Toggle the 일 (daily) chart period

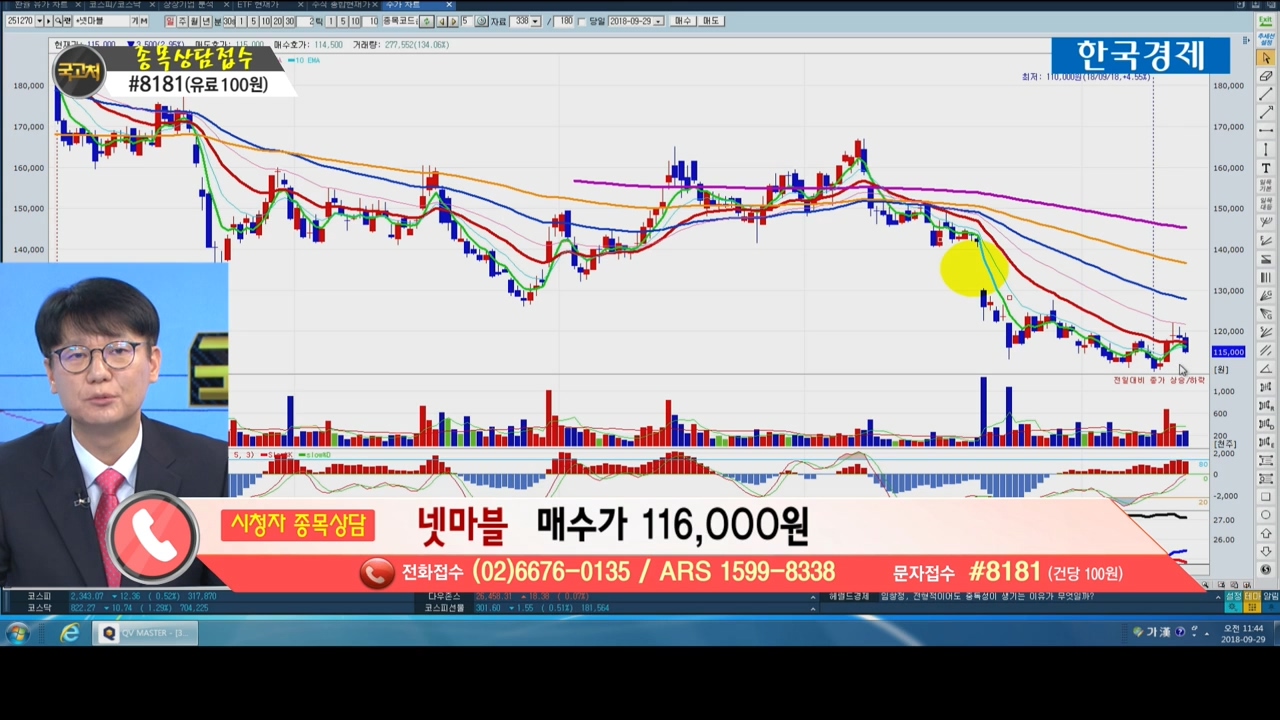171,21
